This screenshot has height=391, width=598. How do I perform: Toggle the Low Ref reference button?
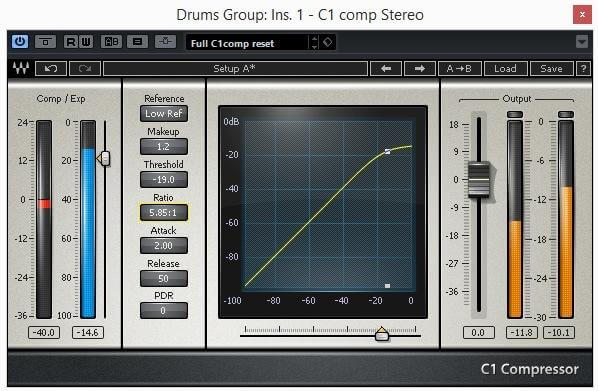pos(164,114)
